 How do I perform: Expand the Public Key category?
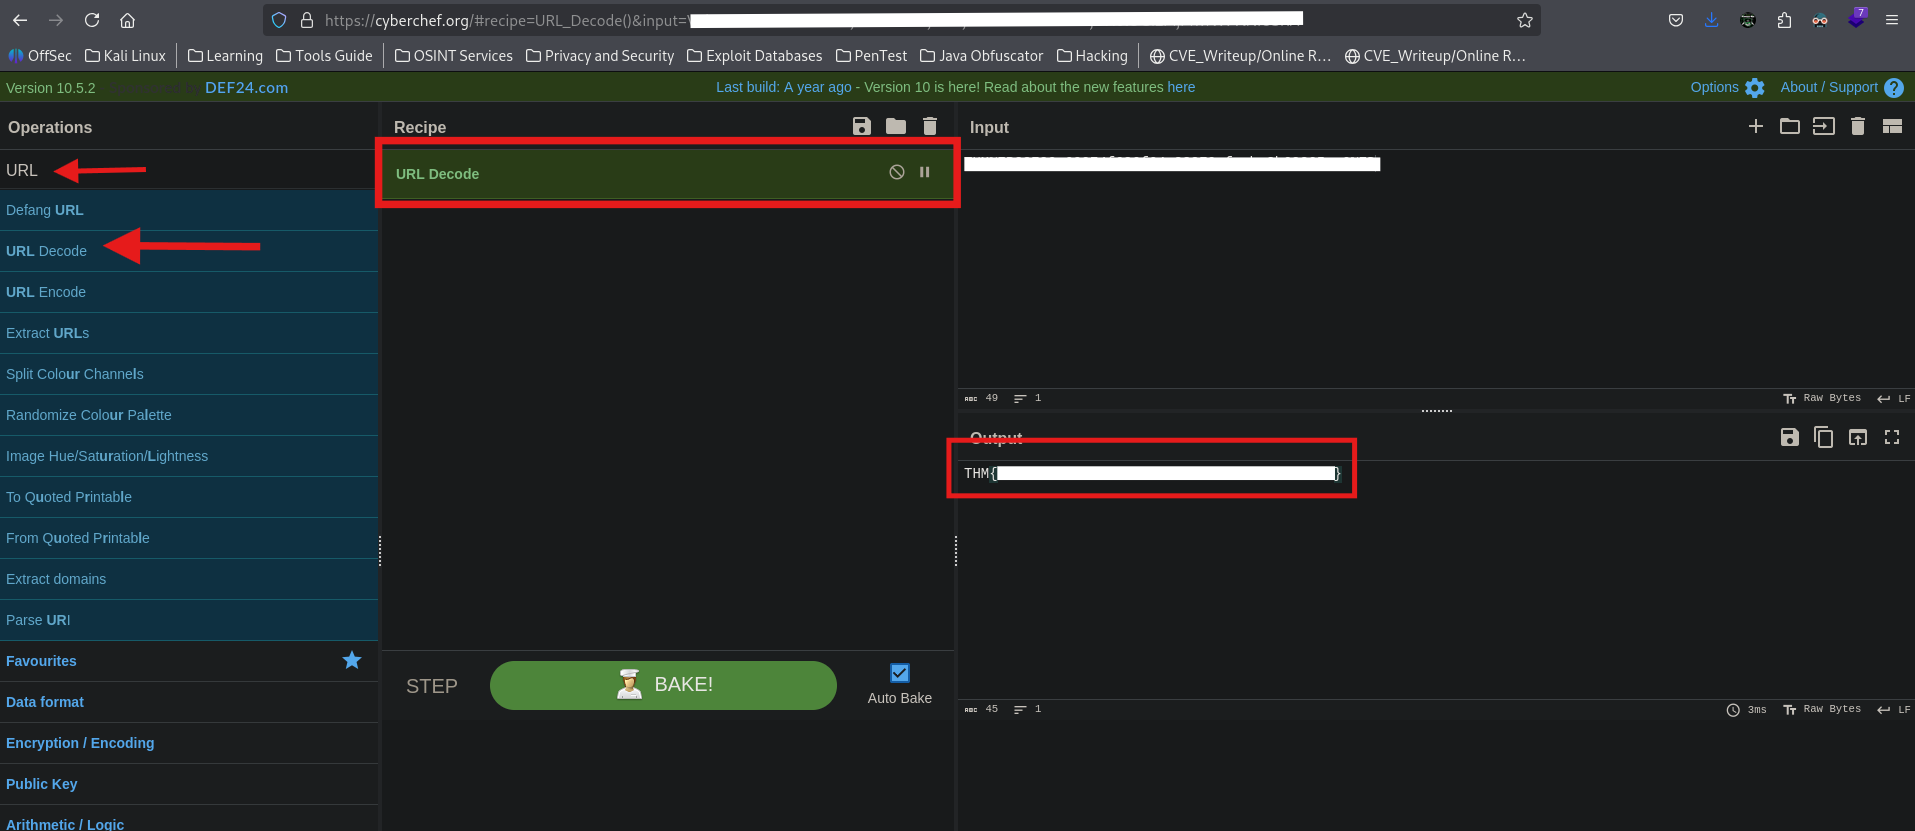[x=189, y=784]
